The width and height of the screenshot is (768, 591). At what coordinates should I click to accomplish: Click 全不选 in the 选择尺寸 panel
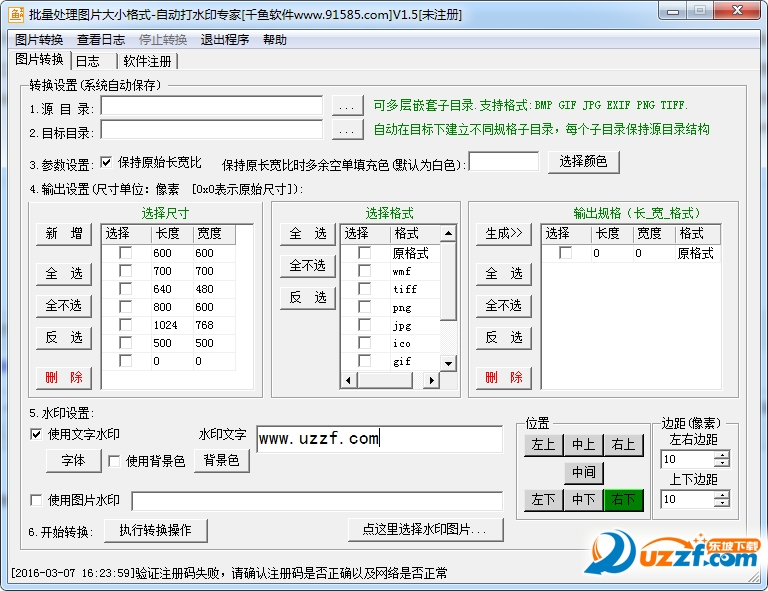64,306
